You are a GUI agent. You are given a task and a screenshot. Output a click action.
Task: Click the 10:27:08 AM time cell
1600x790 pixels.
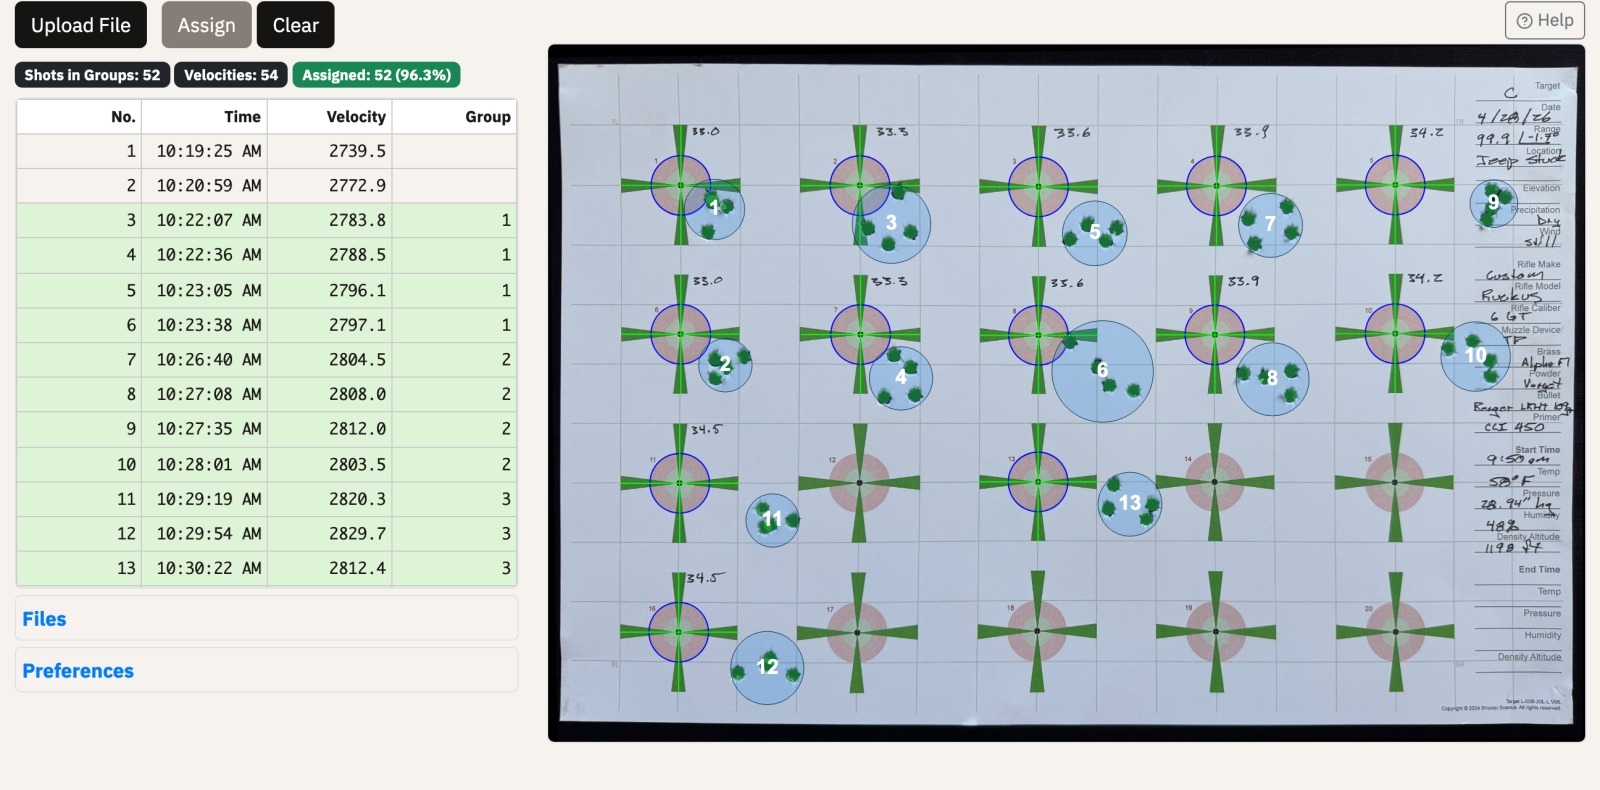pyautogui.click(x=204, y=394)
